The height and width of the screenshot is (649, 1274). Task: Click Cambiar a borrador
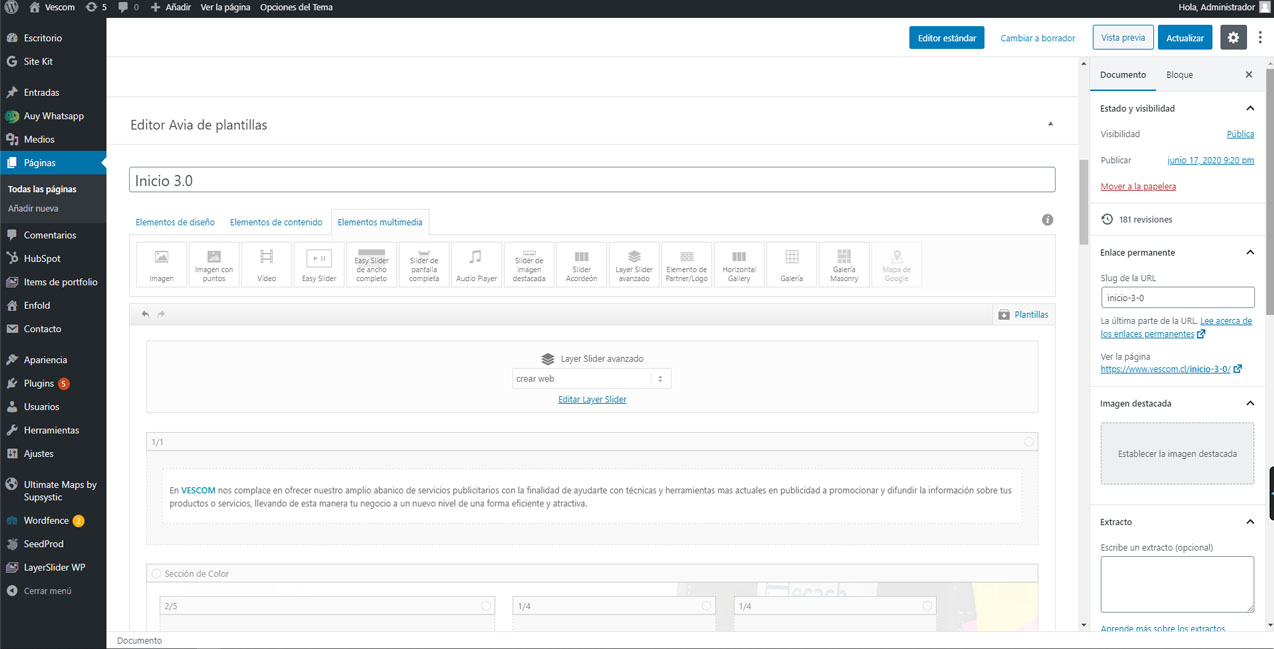pyautogui.click(x=1038, y=38)
